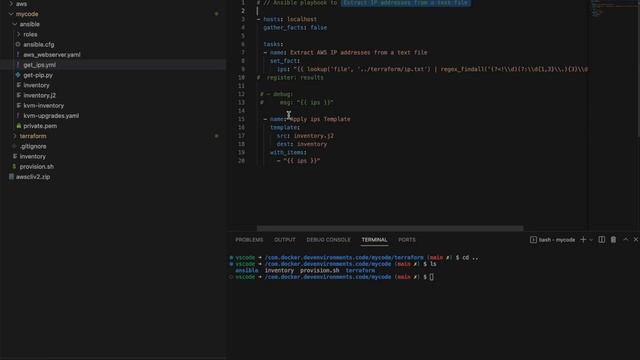Open the launch profile dropdown beside plus

(591, 240)
